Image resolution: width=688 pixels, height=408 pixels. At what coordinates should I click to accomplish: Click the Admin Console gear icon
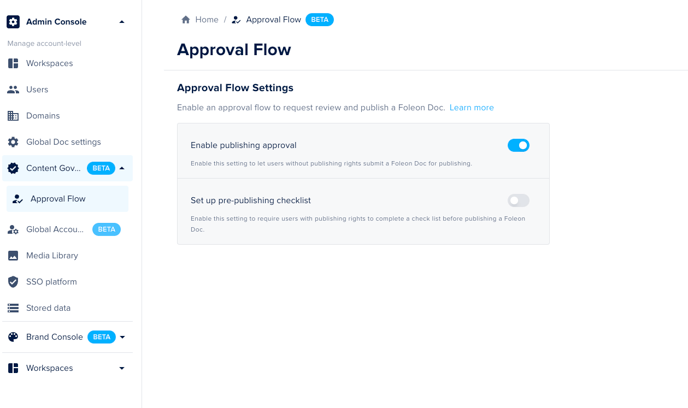point(13,21)
